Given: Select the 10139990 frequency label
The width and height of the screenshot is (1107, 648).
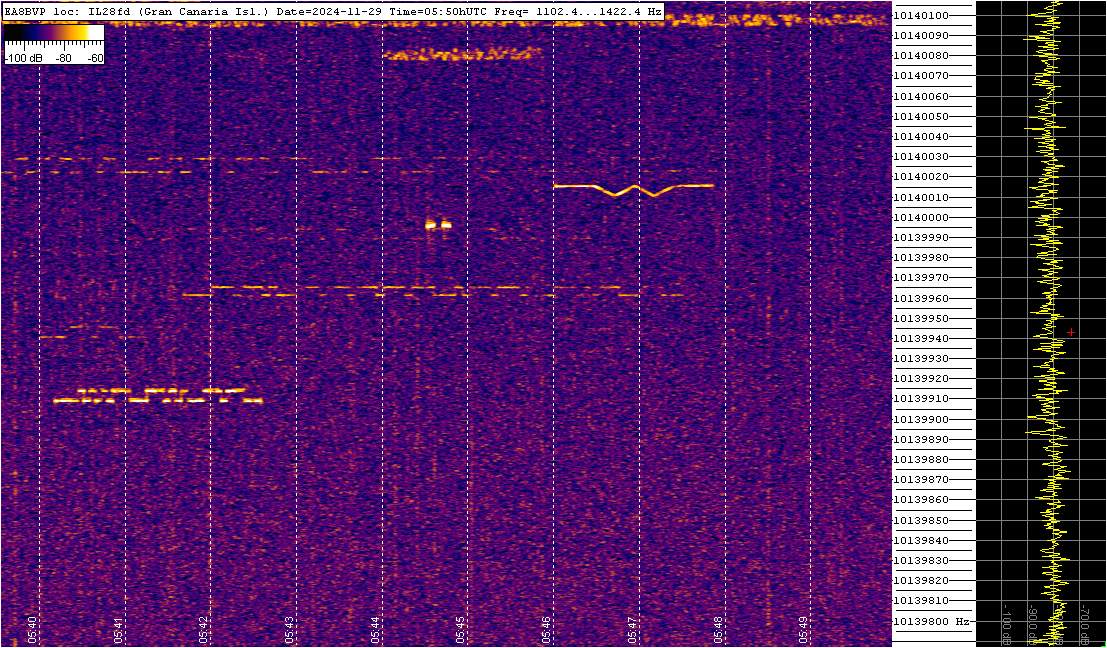Looking at the screenshot, I should point(920,238).
